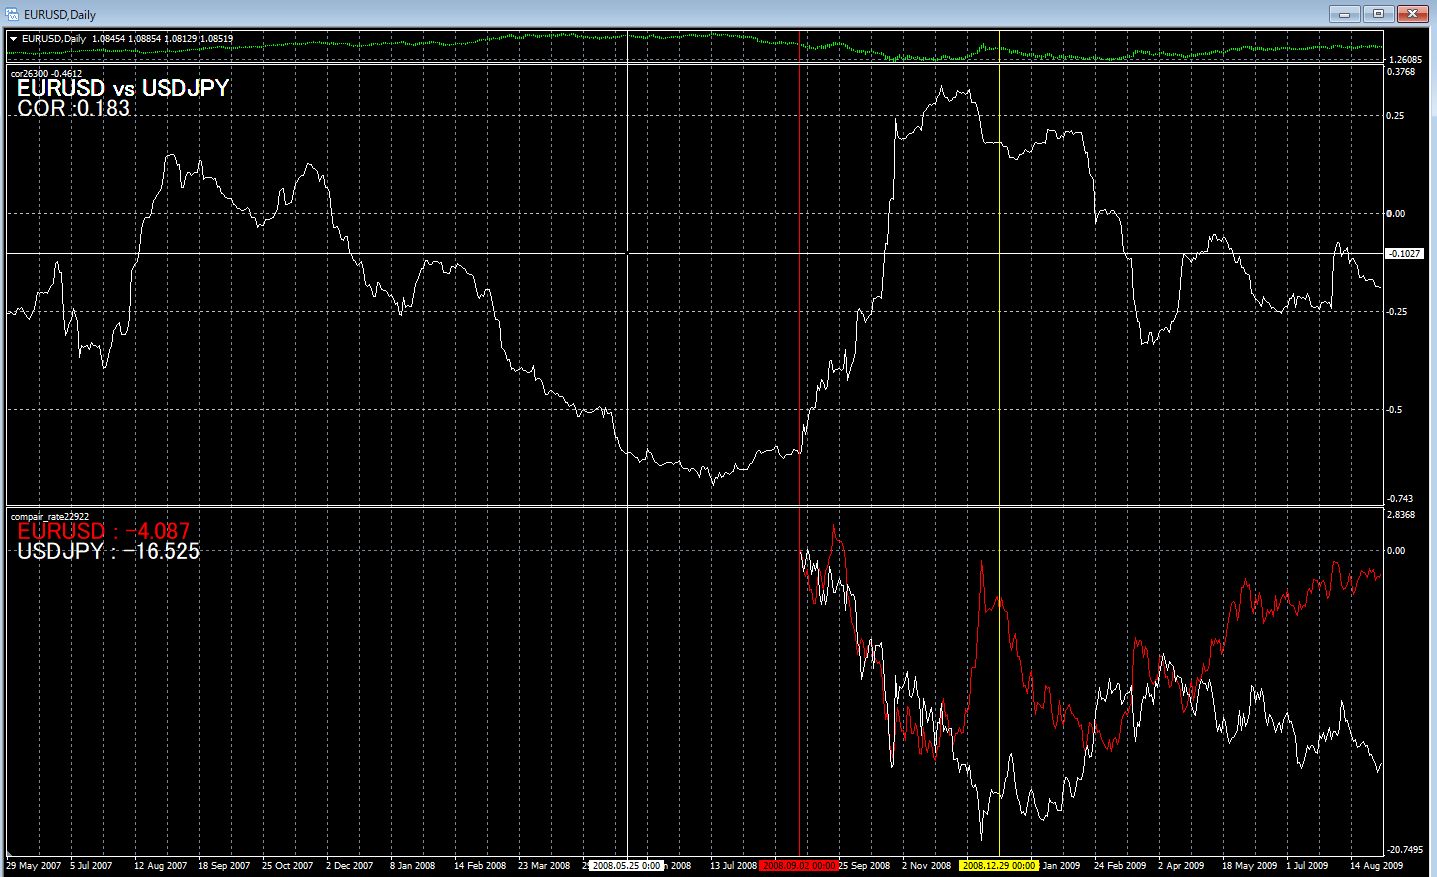The image size is (1437, 877).
Task: Close the EURUSD,Daily chart window
Action: [x=1412, y=14]
